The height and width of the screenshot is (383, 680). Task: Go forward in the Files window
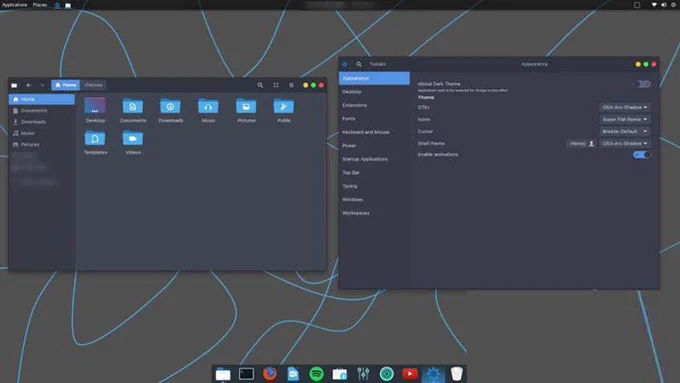tap(42, 85)
